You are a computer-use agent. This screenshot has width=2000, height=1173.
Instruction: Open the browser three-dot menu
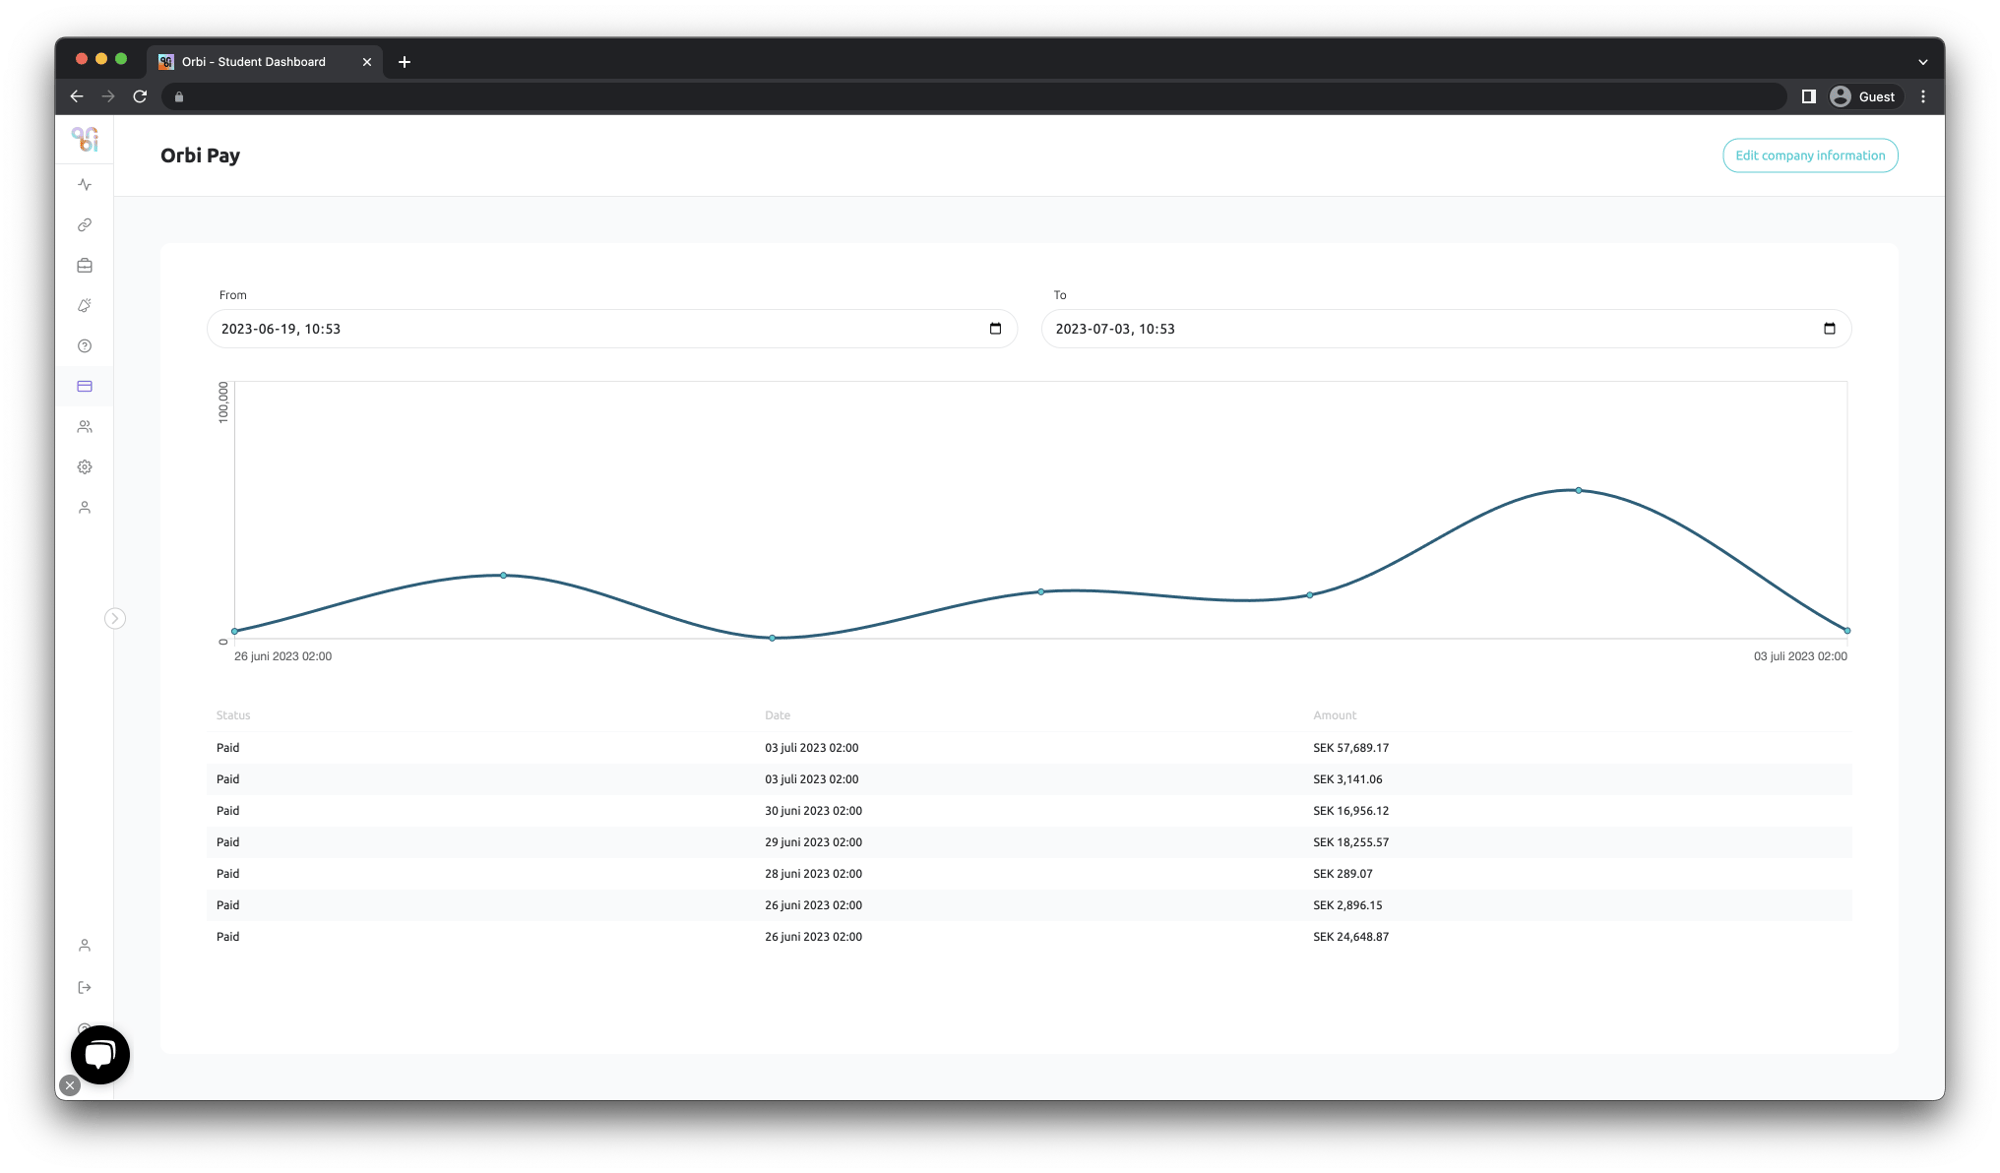pyautogui.click(x=1923, y=97)
